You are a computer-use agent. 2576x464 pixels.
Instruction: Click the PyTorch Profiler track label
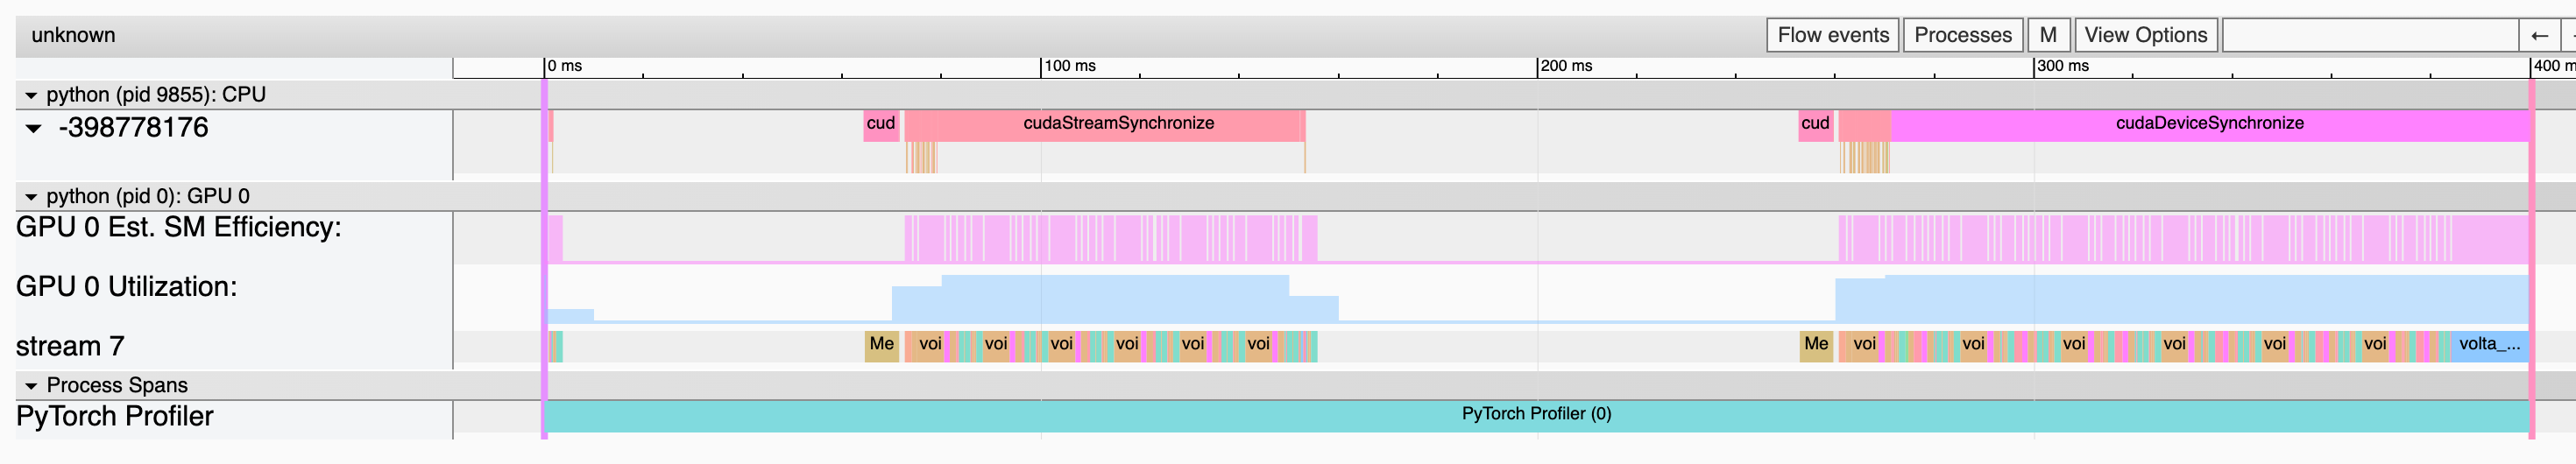tap(115, 417)
